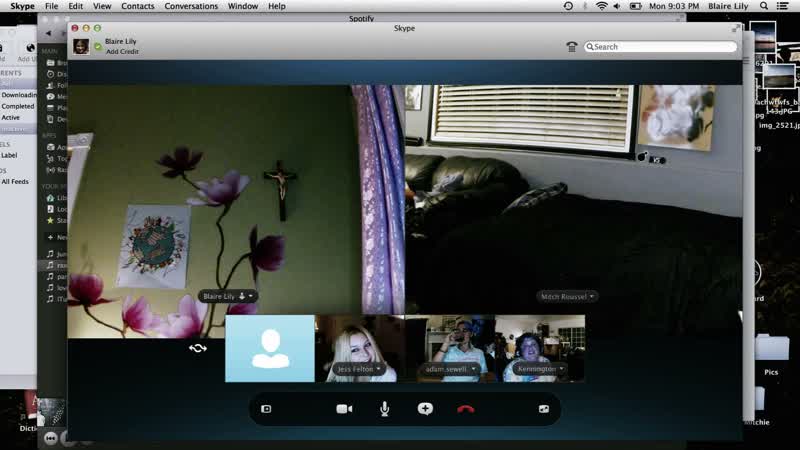Click the swap video view arrows
Viewport: 800px width, 450px height.
point(197,348)
